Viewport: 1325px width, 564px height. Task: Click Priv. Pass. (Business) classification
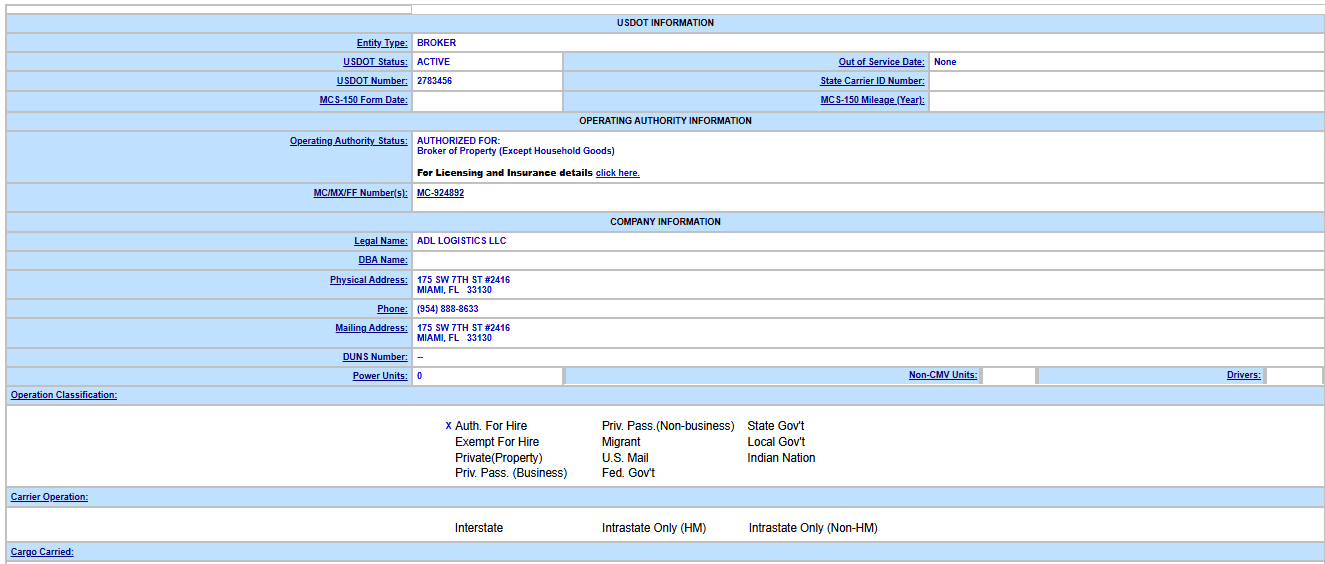tap(511, 473)
